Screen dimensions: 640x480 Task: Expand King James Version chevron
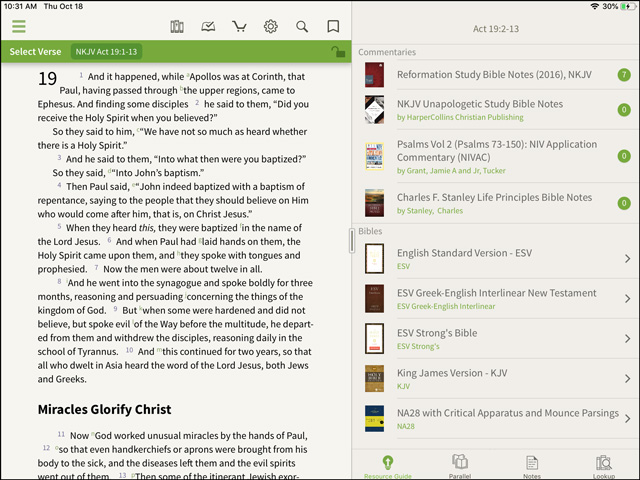[627, 378]
